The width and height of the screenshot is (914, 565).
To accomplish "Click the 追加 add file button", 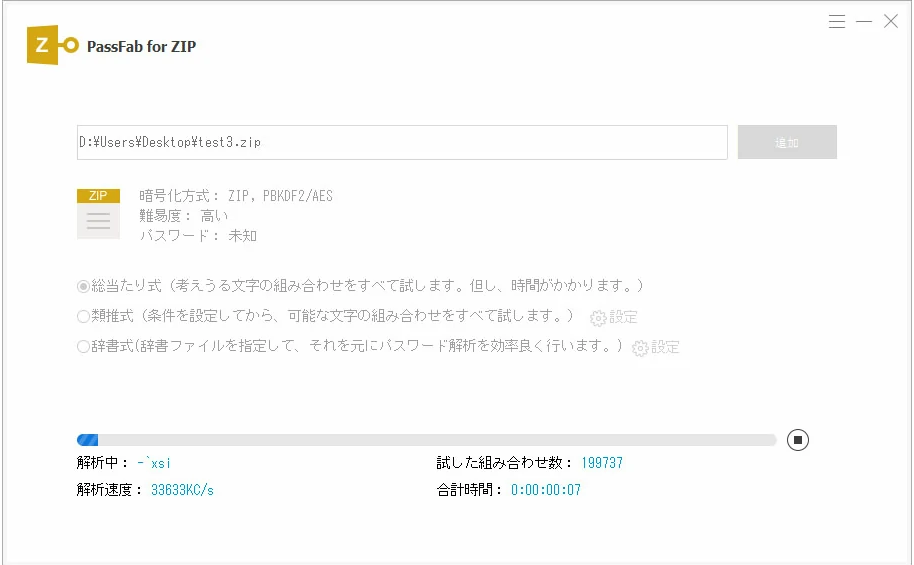I will [787, 142].
